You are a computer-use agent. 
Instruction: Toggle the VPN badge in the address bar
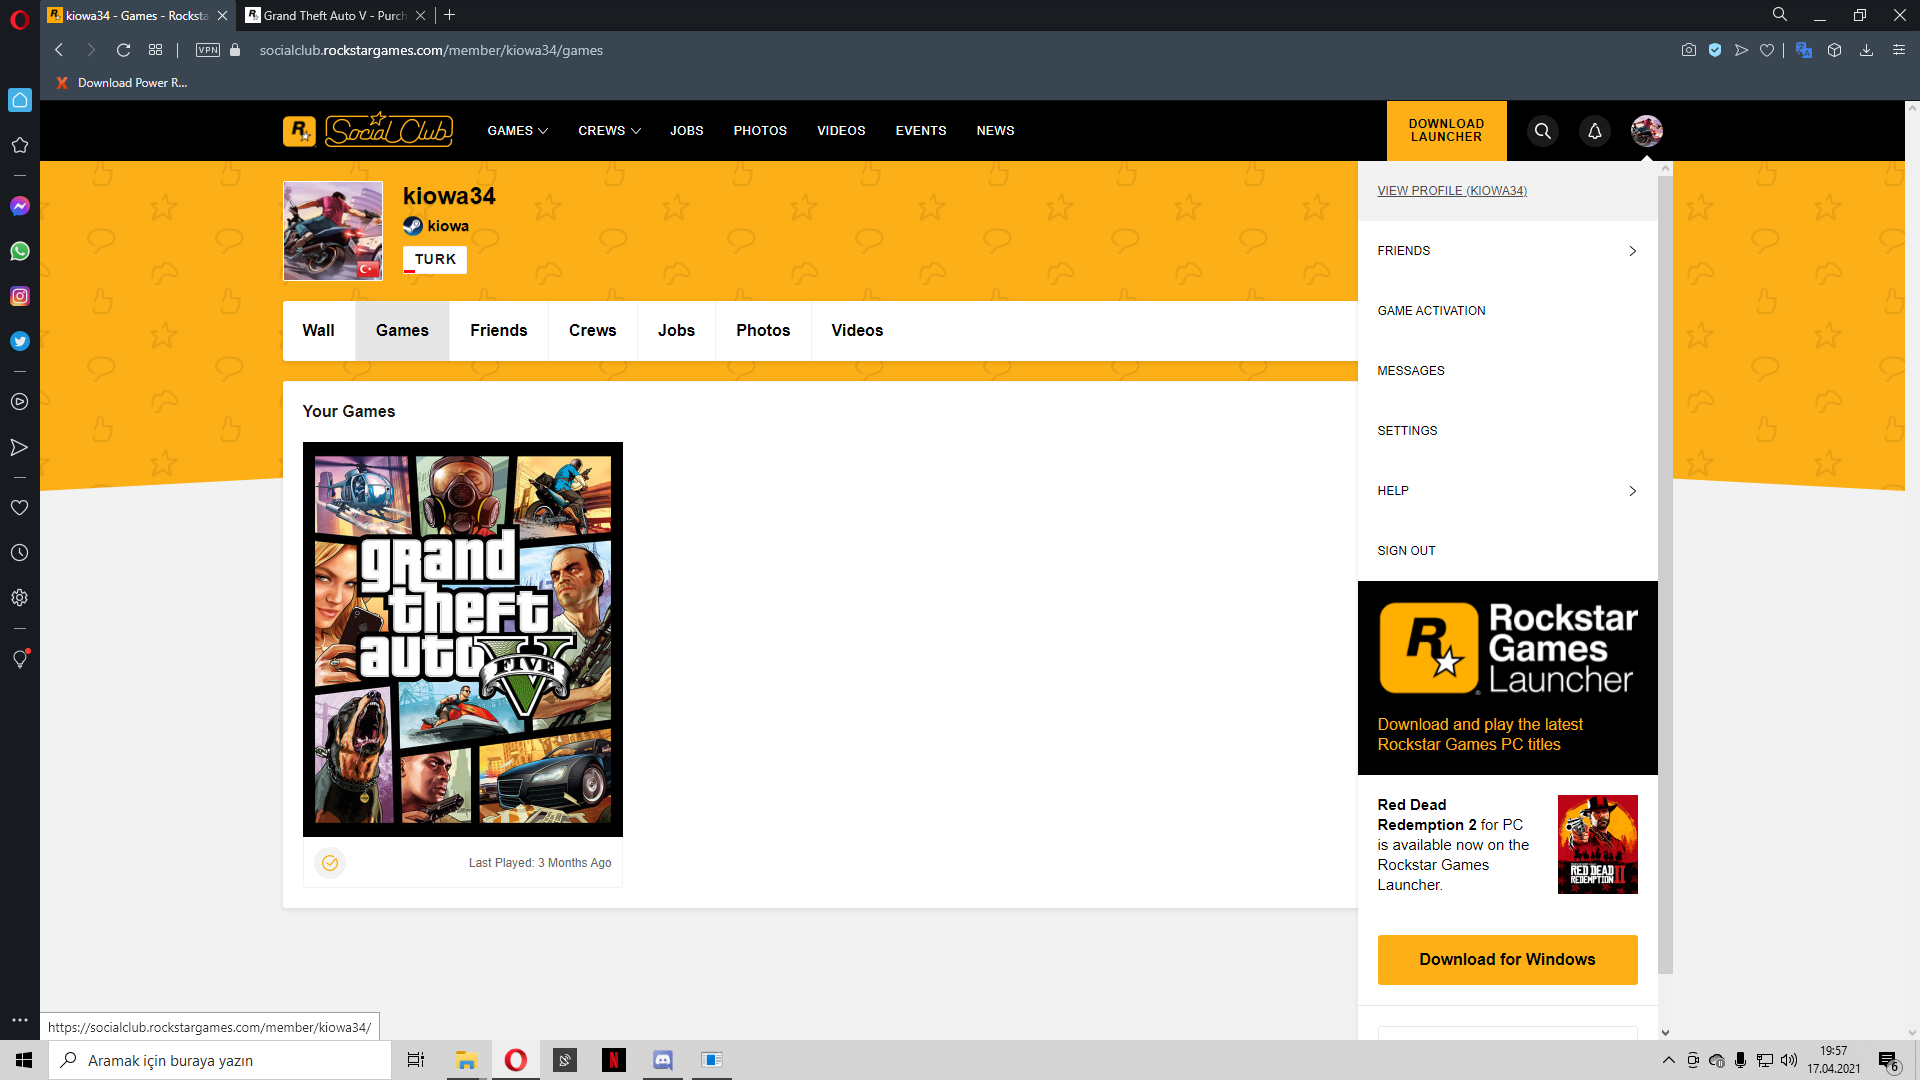(x=208, y=50)
